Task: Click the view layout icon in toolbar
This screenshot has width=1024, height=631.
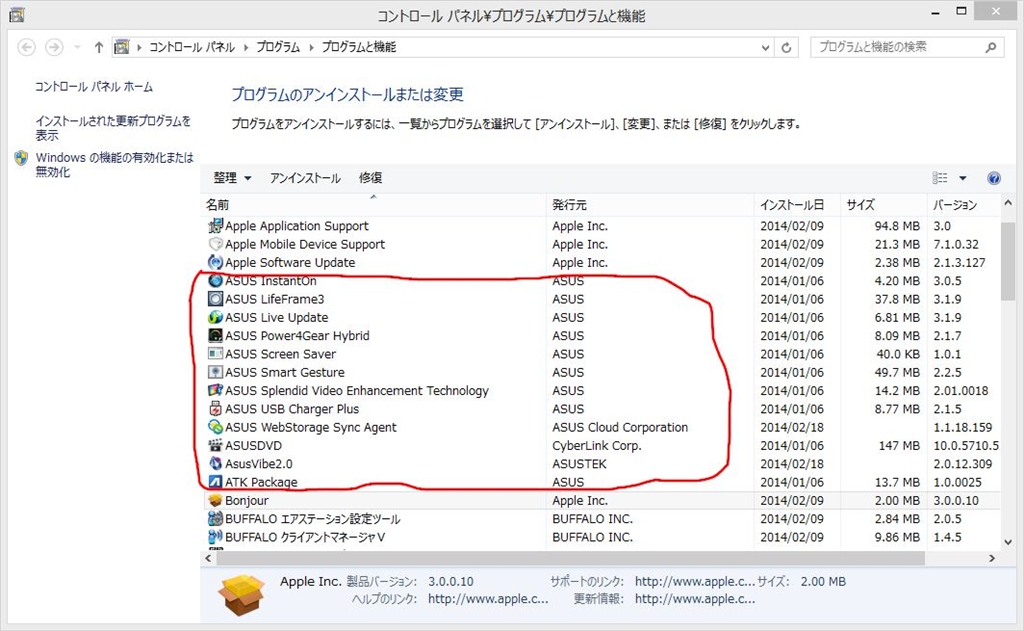Action: click(x=940, y=178)
